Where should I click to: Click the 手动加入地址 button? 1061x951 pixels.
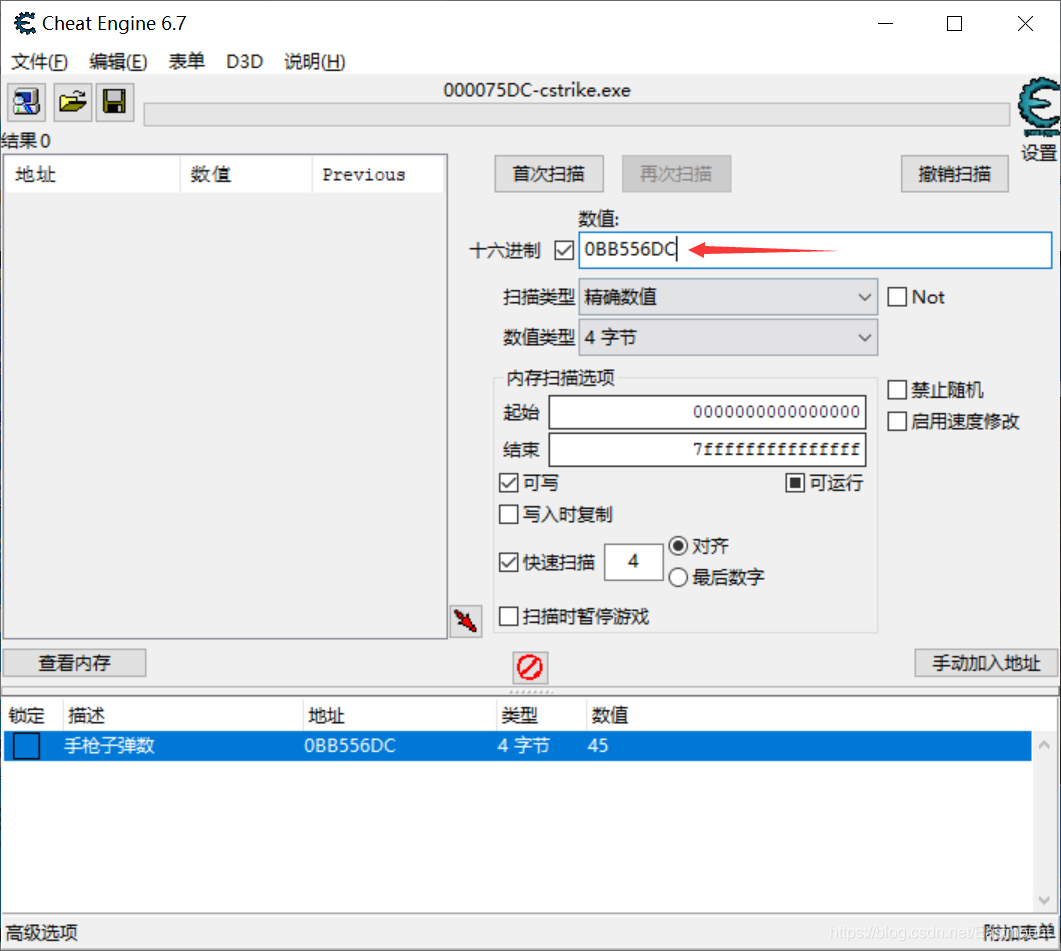point(986,663)
